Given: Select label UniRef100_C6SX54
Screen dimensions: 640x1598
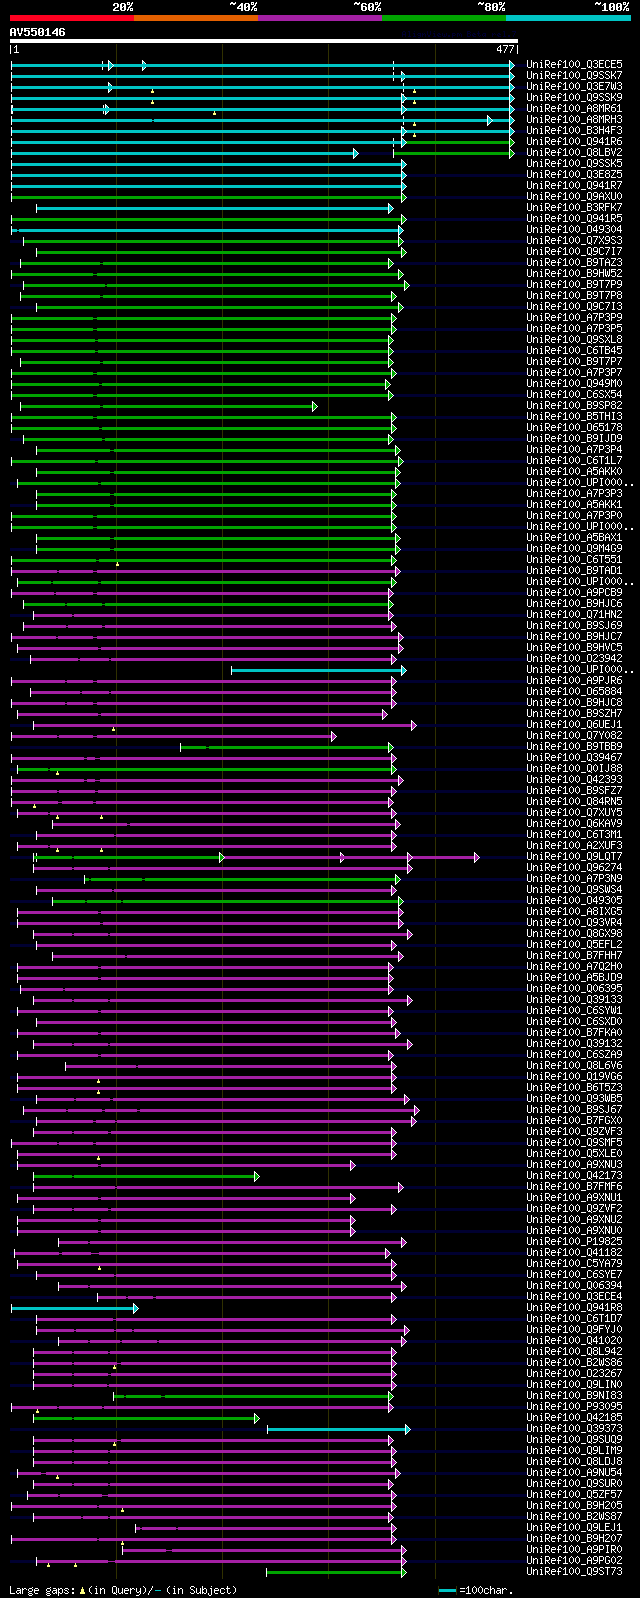Looking at the screenshot, I should point(574,394).
